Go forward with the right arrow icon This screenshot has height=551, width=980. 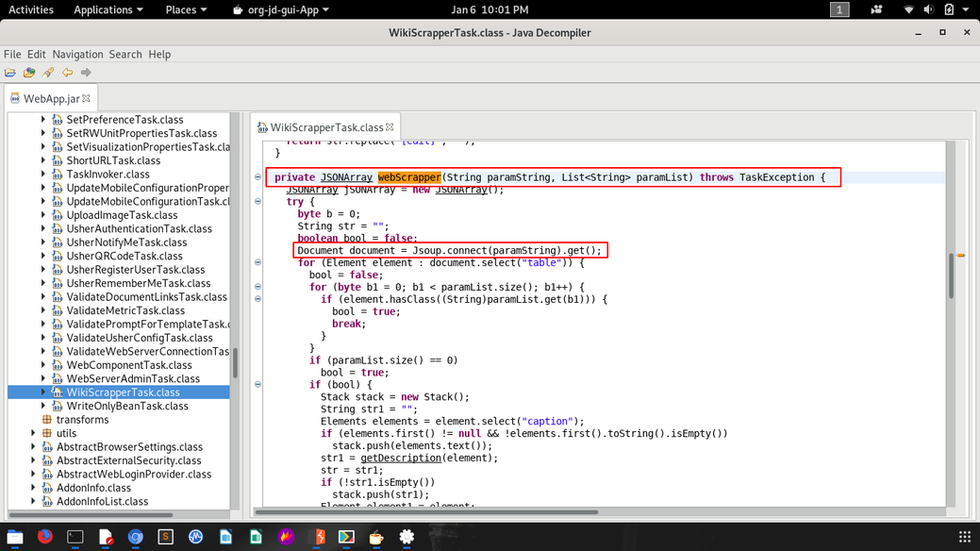point(86,72)
